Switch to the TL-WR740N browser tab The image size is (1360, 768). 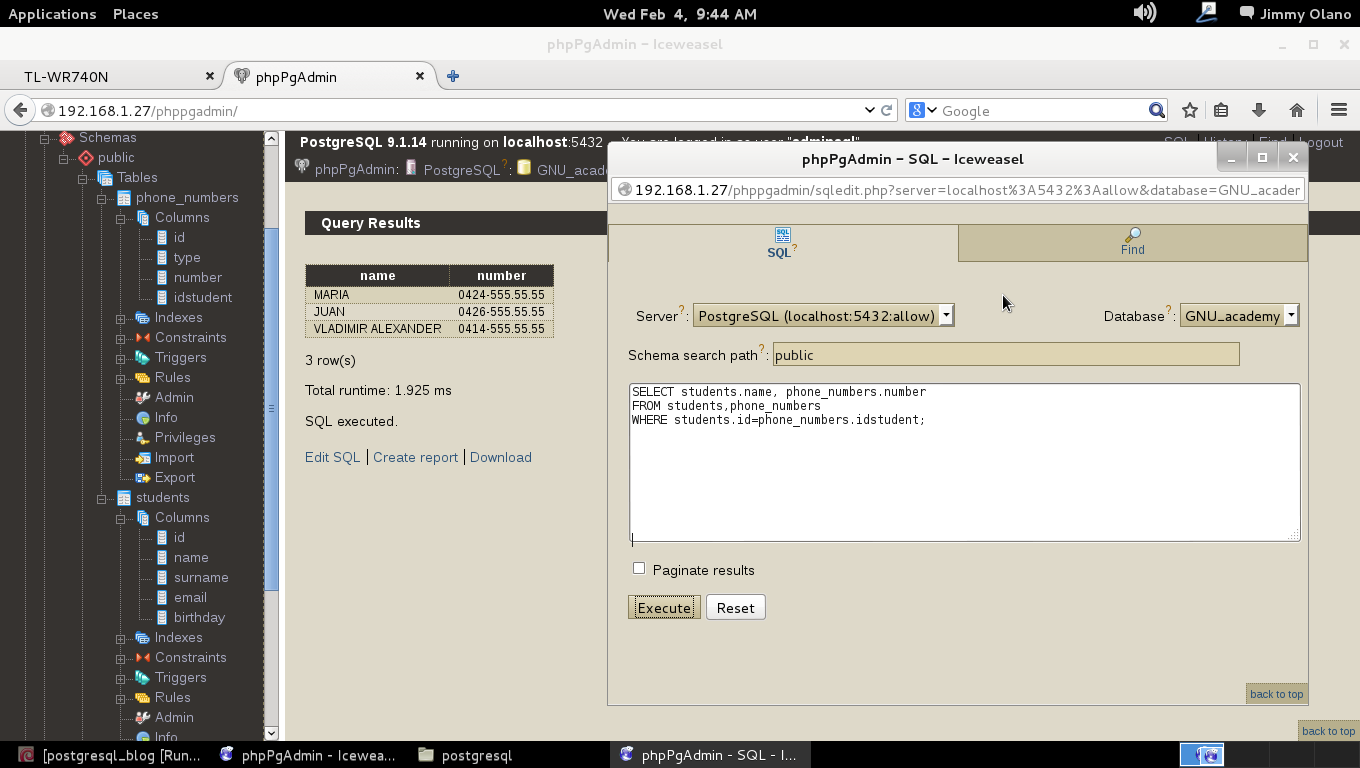(x=66, y=77)
